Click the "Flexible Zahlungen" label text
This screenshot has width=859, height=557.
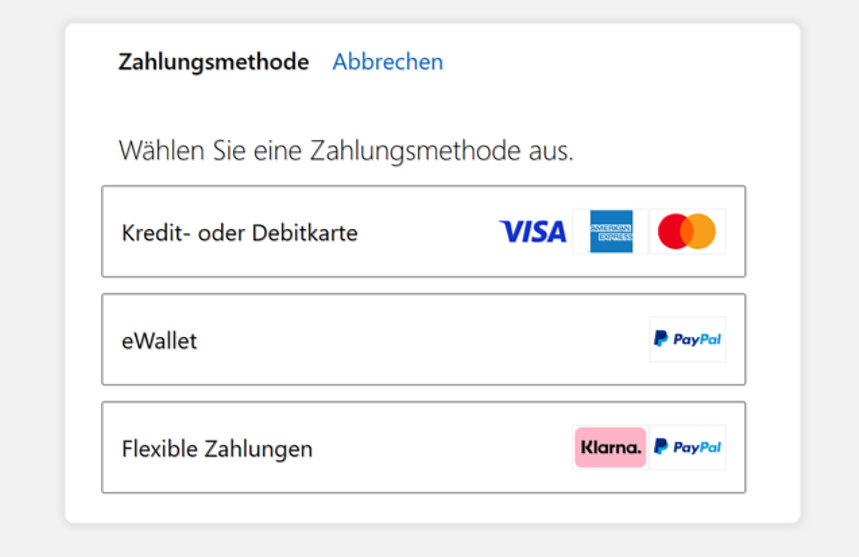click(x=217, y=449)
